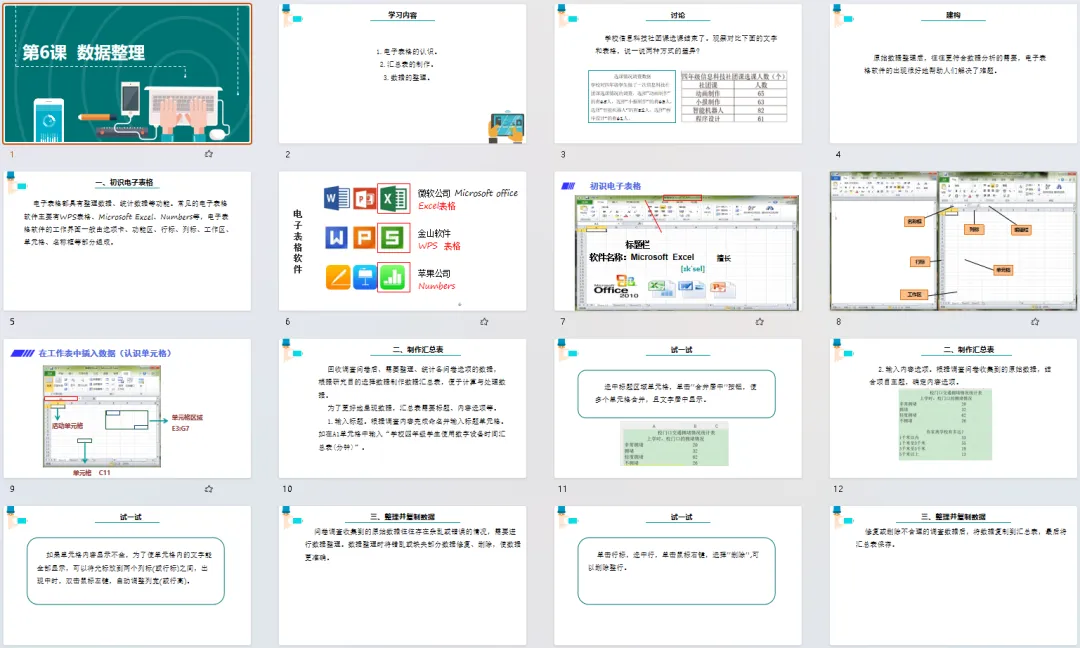
Task: Click the animation star under slide 8
Action: click(1035, 322)
